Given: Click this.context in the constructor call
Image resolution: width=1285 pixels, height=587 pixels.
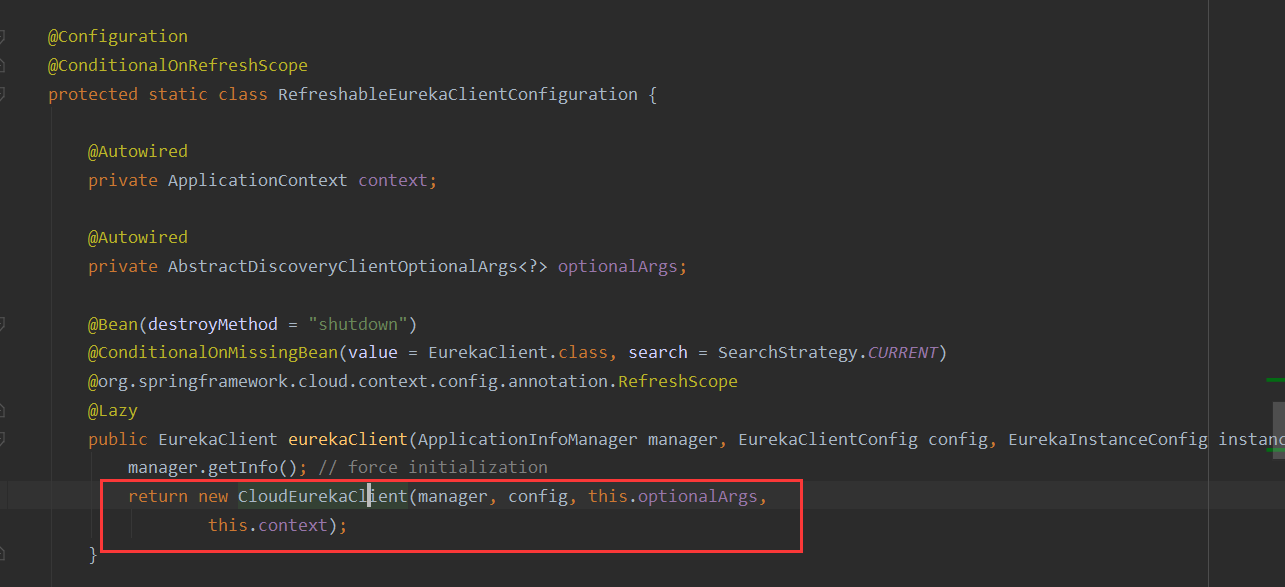Looking at the screenshot, I should pos(268,525).
